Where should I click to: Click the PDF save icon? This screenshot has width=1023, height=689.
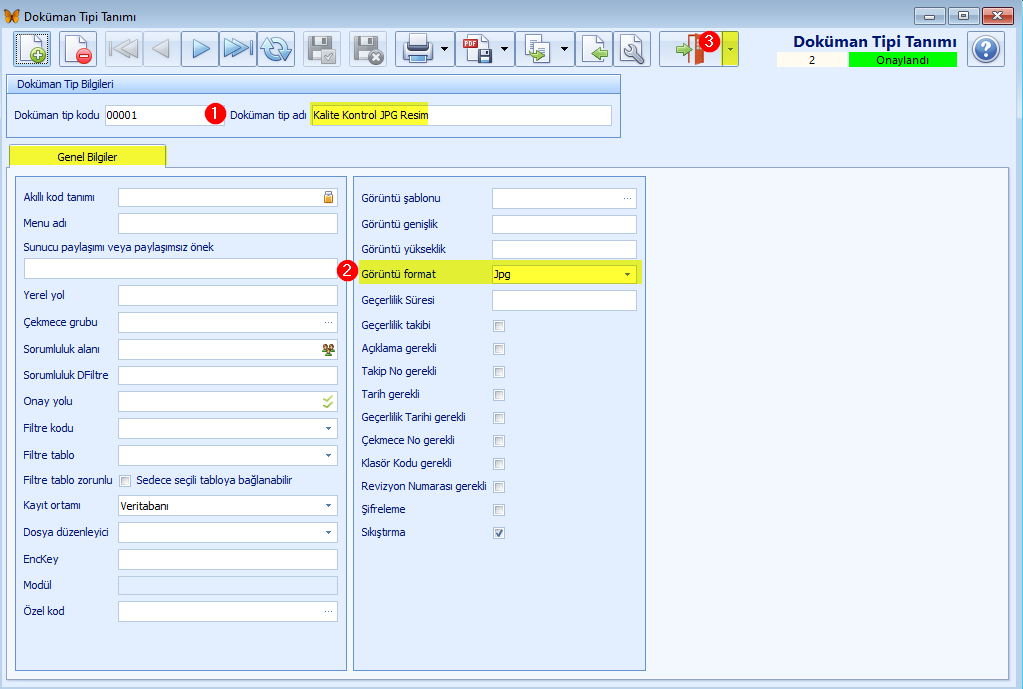pos(478,49)
